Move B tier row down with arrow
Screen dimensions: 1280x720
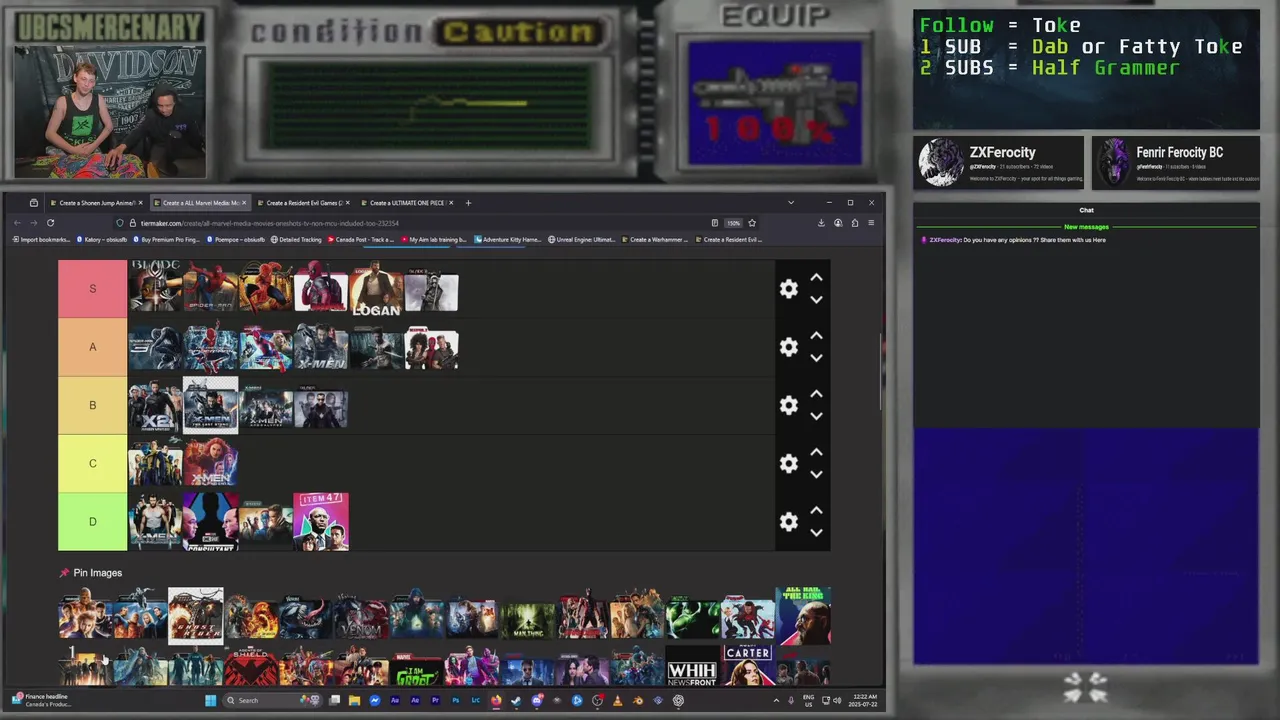tap(816, 416)
